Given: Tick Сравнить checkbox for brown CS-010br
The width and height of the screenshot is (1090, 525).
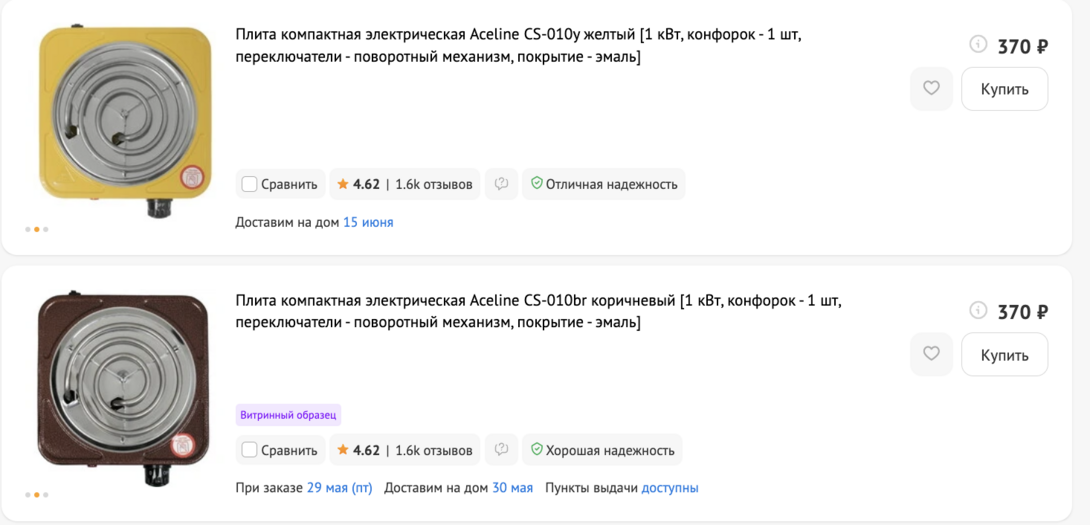Looking at the screenshot, I should [x=250, y=450].
